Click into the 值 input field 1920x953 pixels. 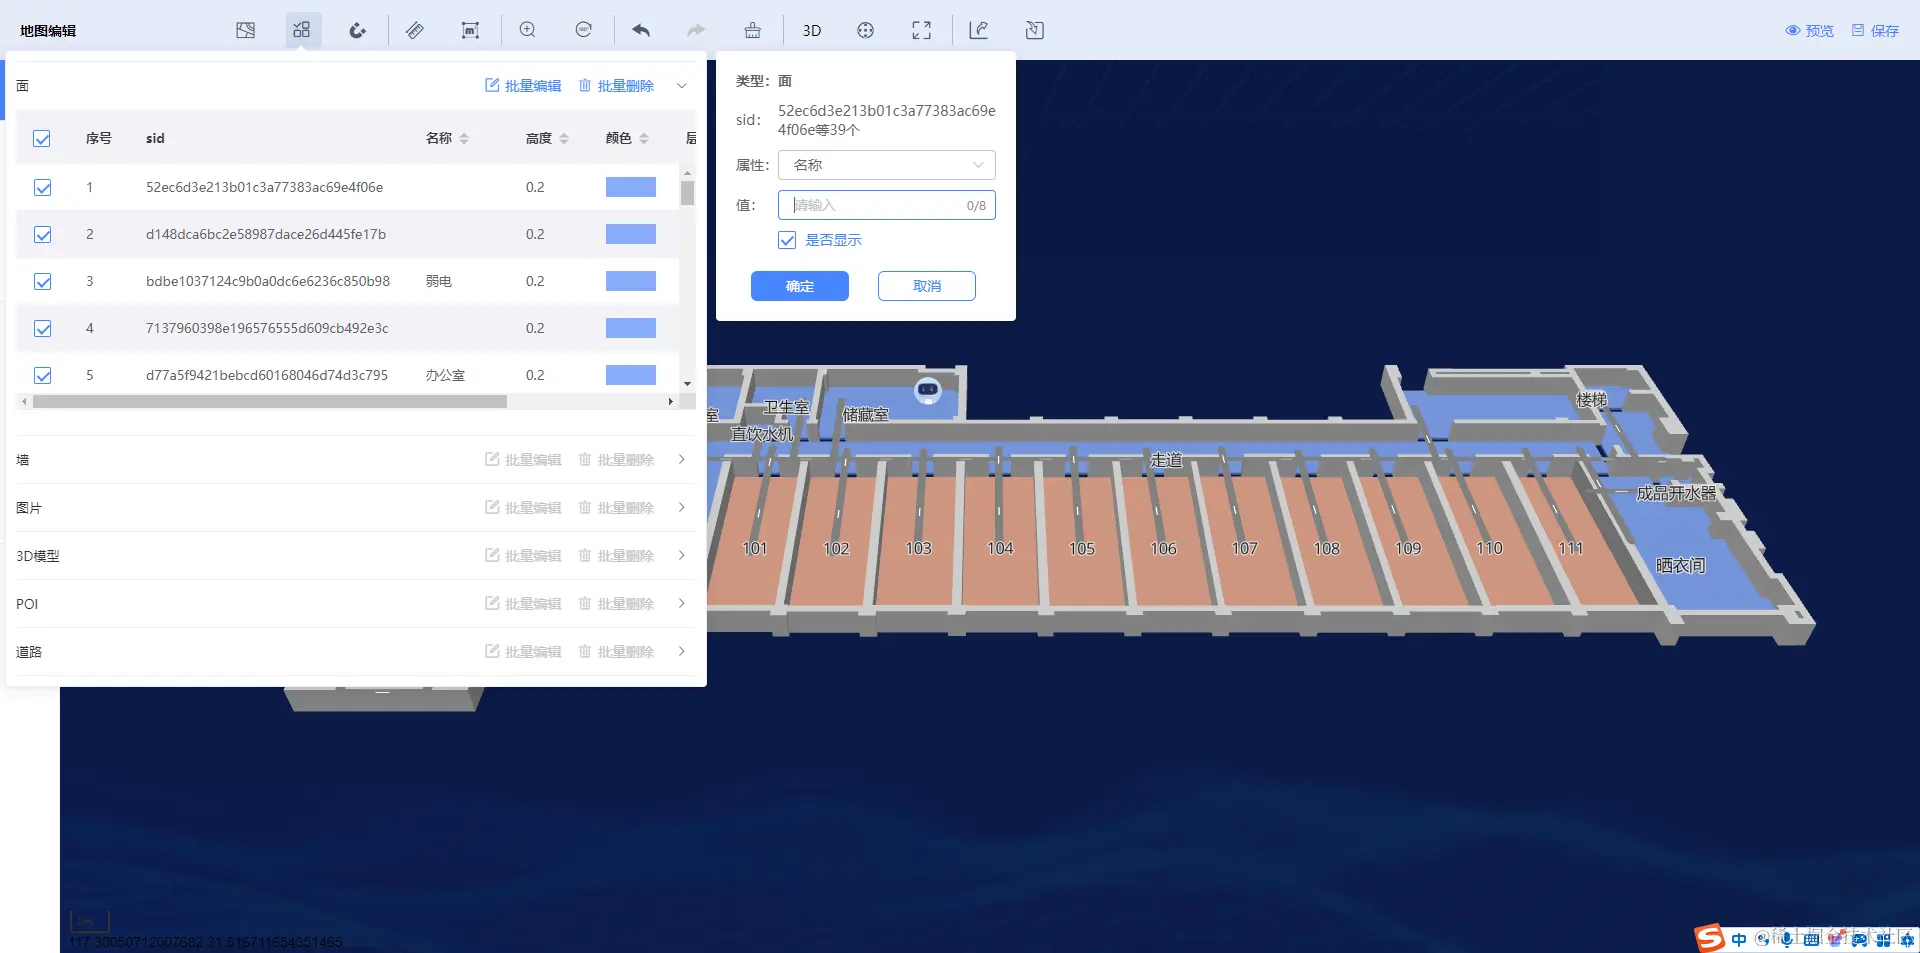887,205
